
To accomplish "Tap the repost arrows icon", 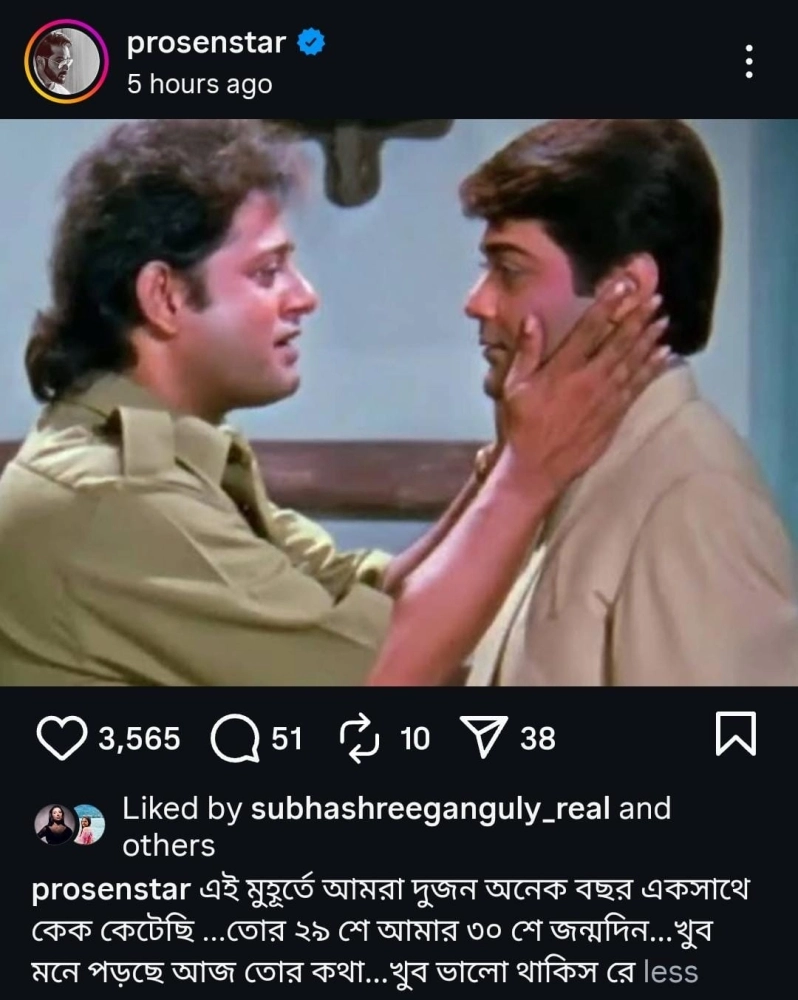I will pyautogui.click(x=359, y=739).
